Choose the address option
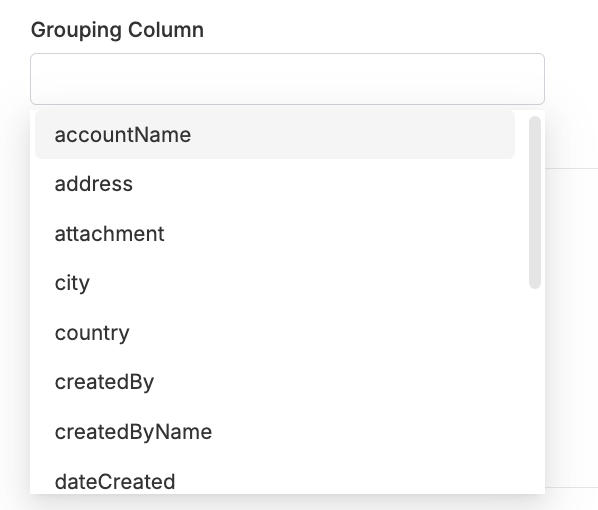This screenshot has width=598, height=510. coord(275,184)
